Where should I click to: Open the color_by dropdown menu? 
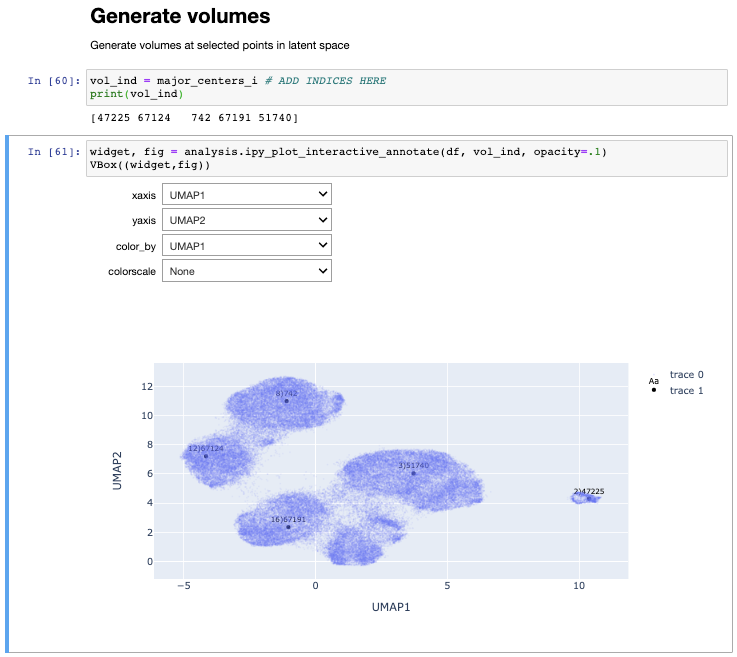point(246,245)
